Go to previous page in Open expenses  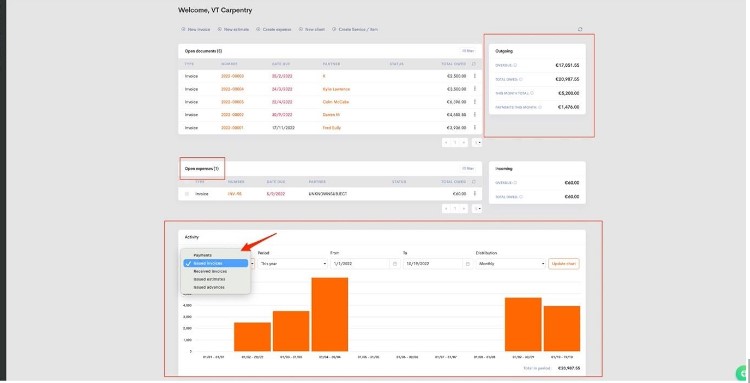coord(446,209)
